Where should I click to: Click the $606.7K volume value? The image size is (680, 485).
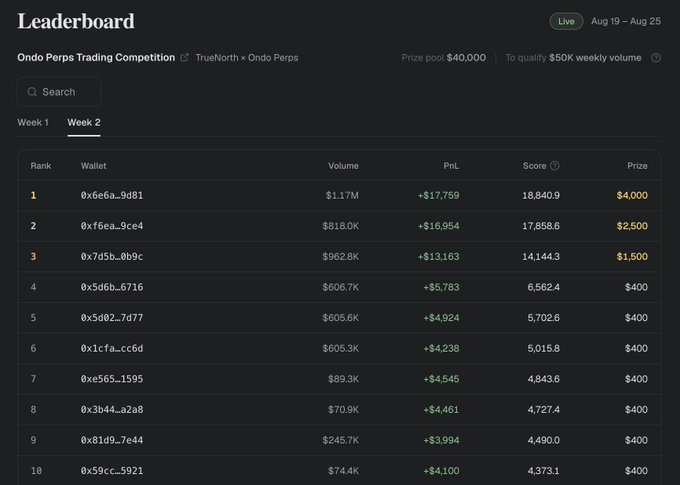coord(340,287)
